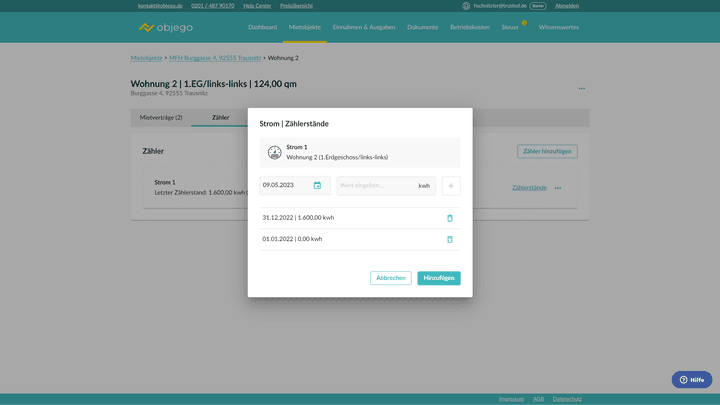
Task: Click the Wert eingeben input field
Action: (x=375, y=186)
